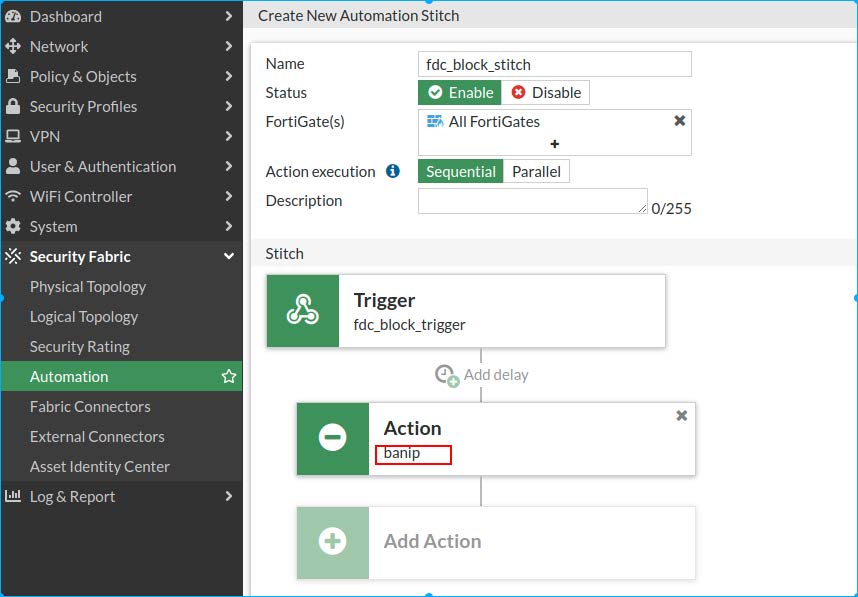Viewport: 858px width, 597px height.
Task: Click the Add Action plus icon
Action: tap(333, 542)
